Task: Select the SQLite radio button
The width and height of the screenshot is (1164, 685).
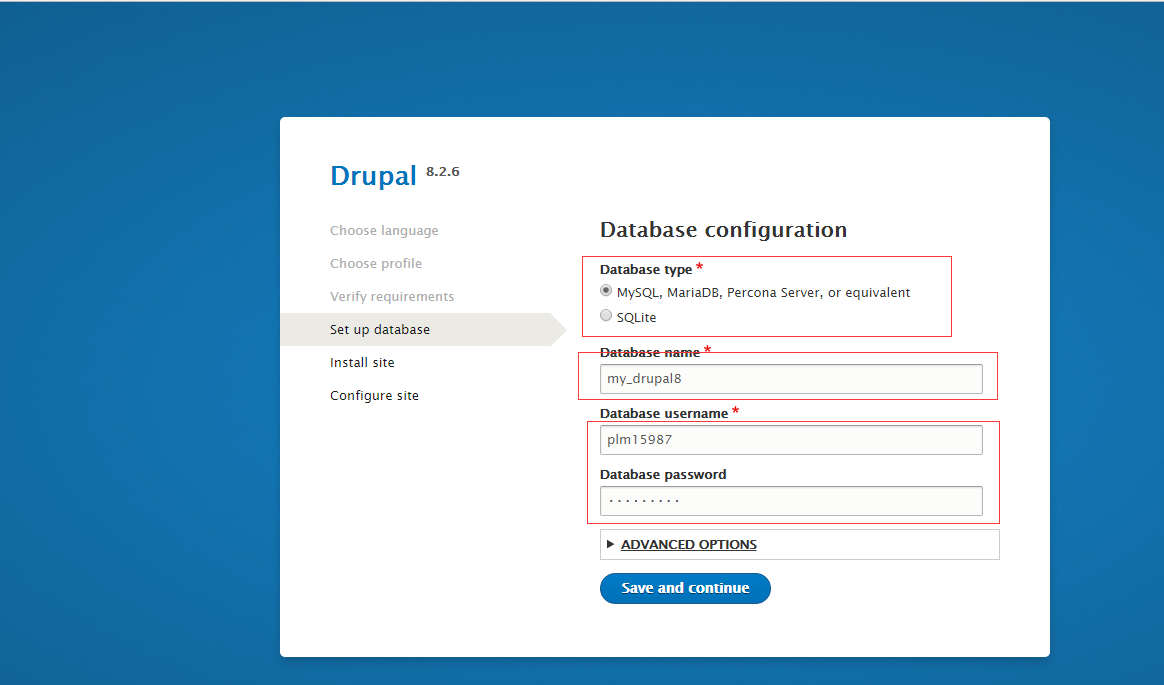Action: (x=606, y=316)
